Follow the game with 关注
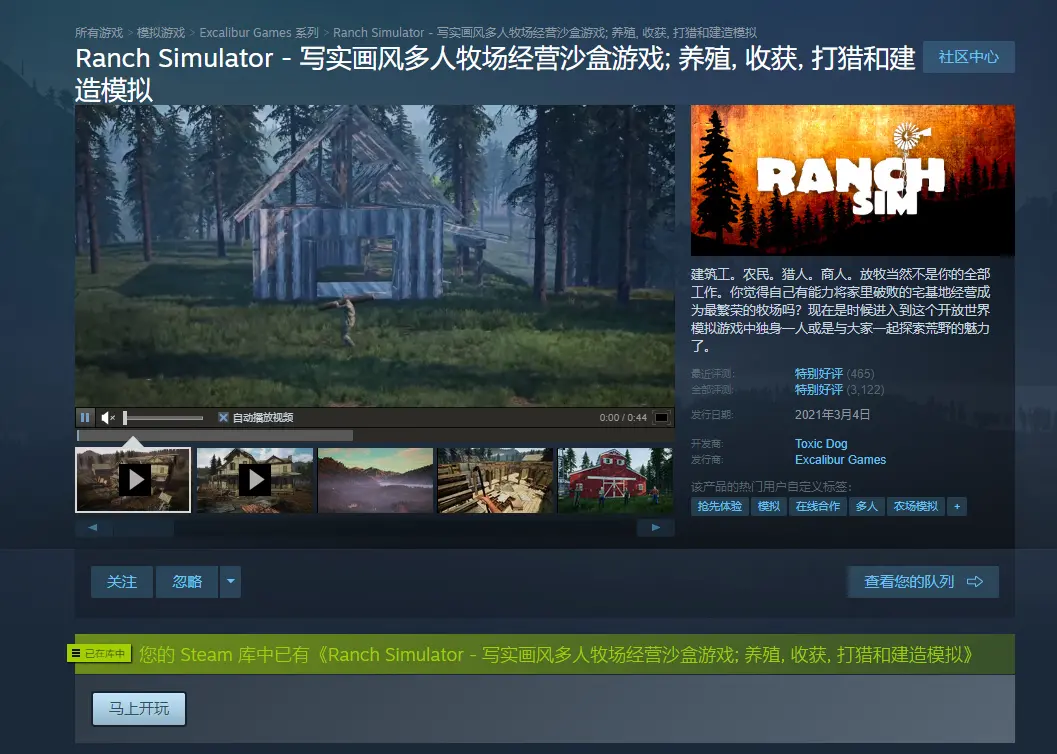 click(122, 582)
